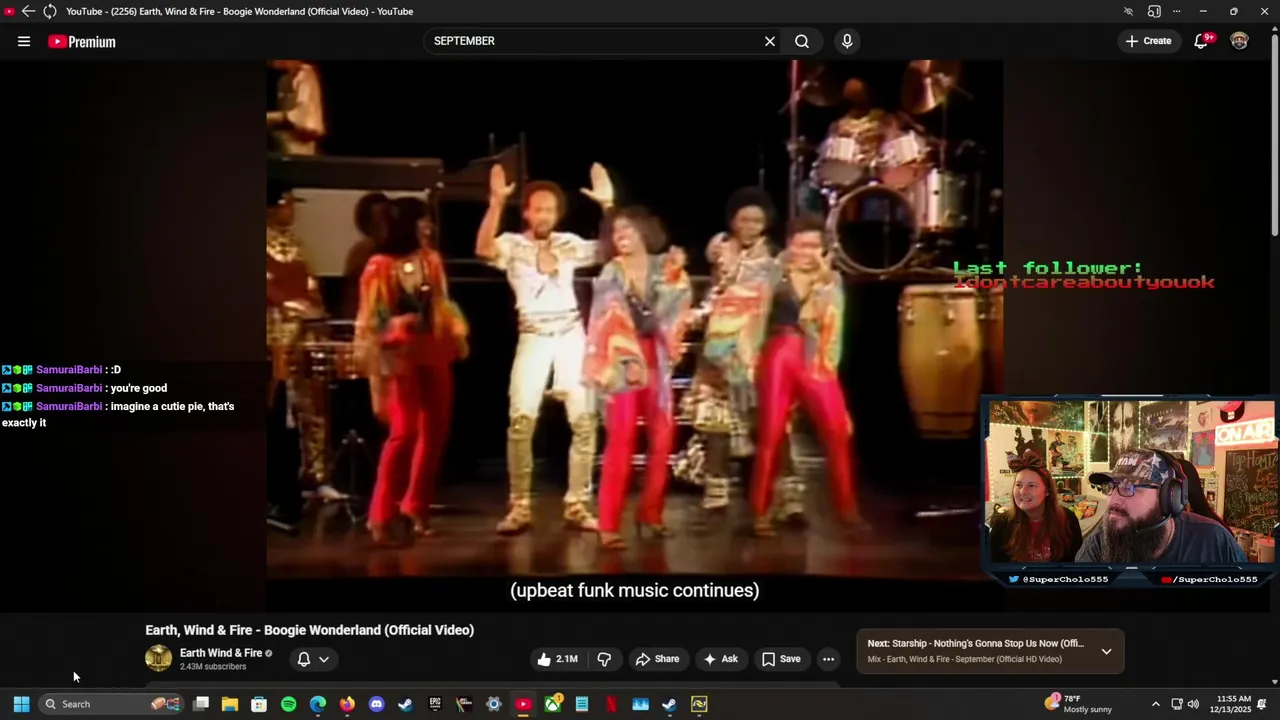Image resolution: width=1280 pixels, height=720 pixels.
Task: Click the Ask button
Action: (720, 659)
